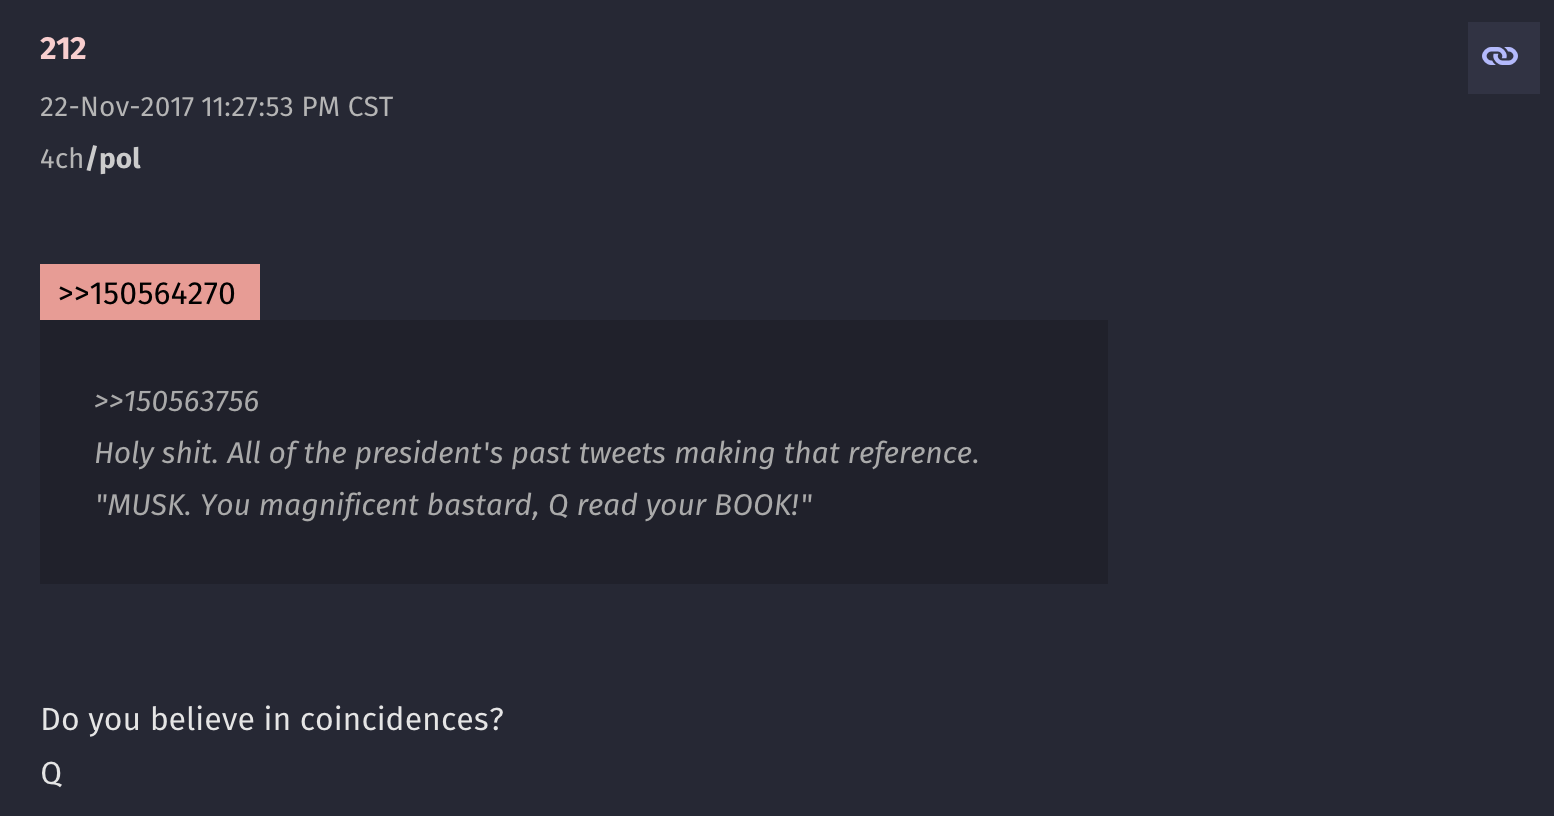Follow the quoted >>150563756 reference
This screenshot has width=1554, height=816.
click(x=177, y=401)
